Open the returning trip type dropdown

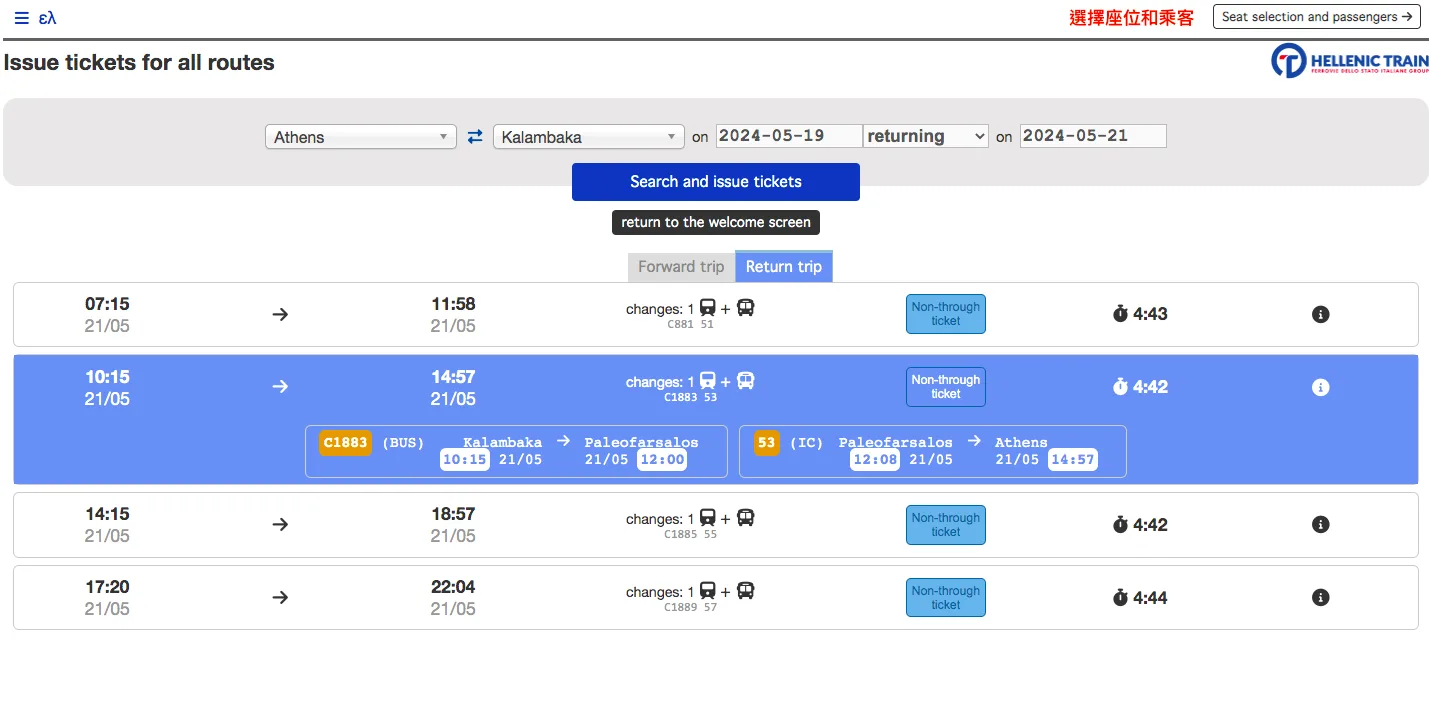[925, 136]
